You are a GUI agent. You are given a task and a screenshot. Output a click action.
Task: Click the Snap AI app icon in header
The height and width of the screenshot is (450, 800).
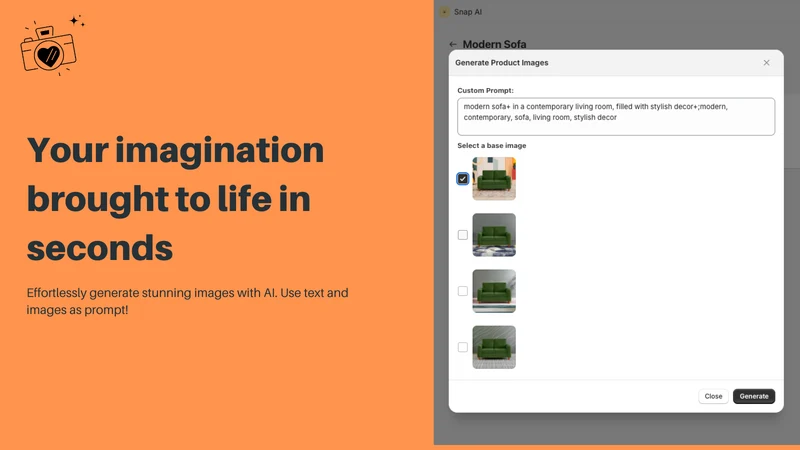coord(444,12)
